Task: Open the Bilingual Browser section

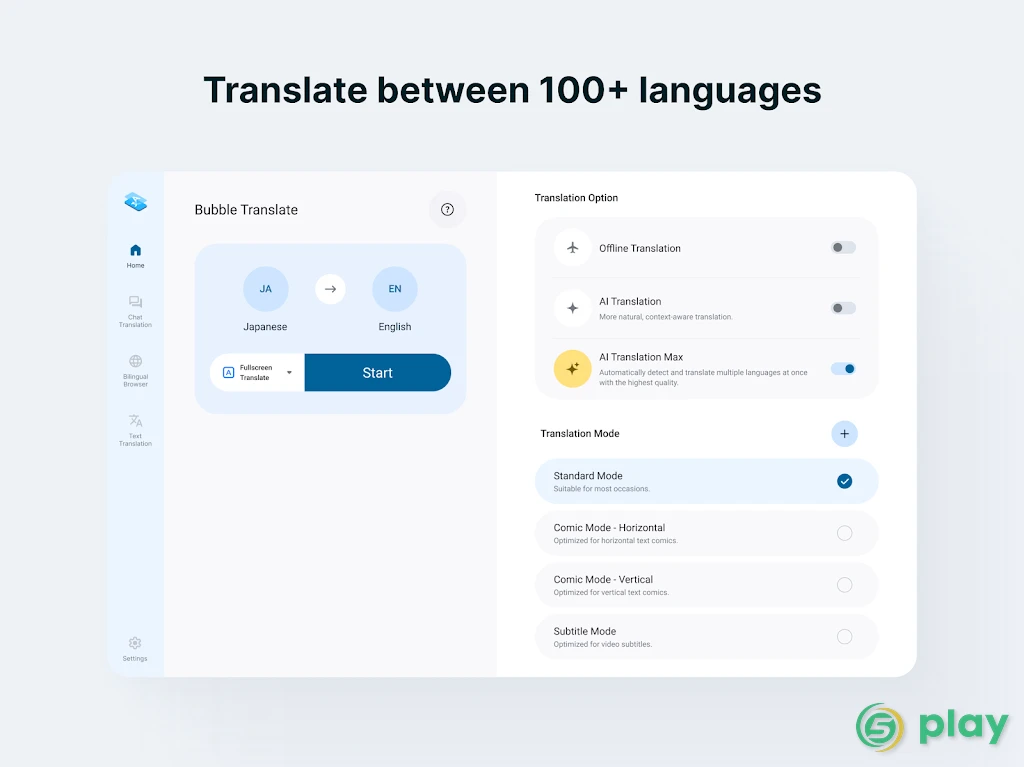Action: click(x=135, y=370)
